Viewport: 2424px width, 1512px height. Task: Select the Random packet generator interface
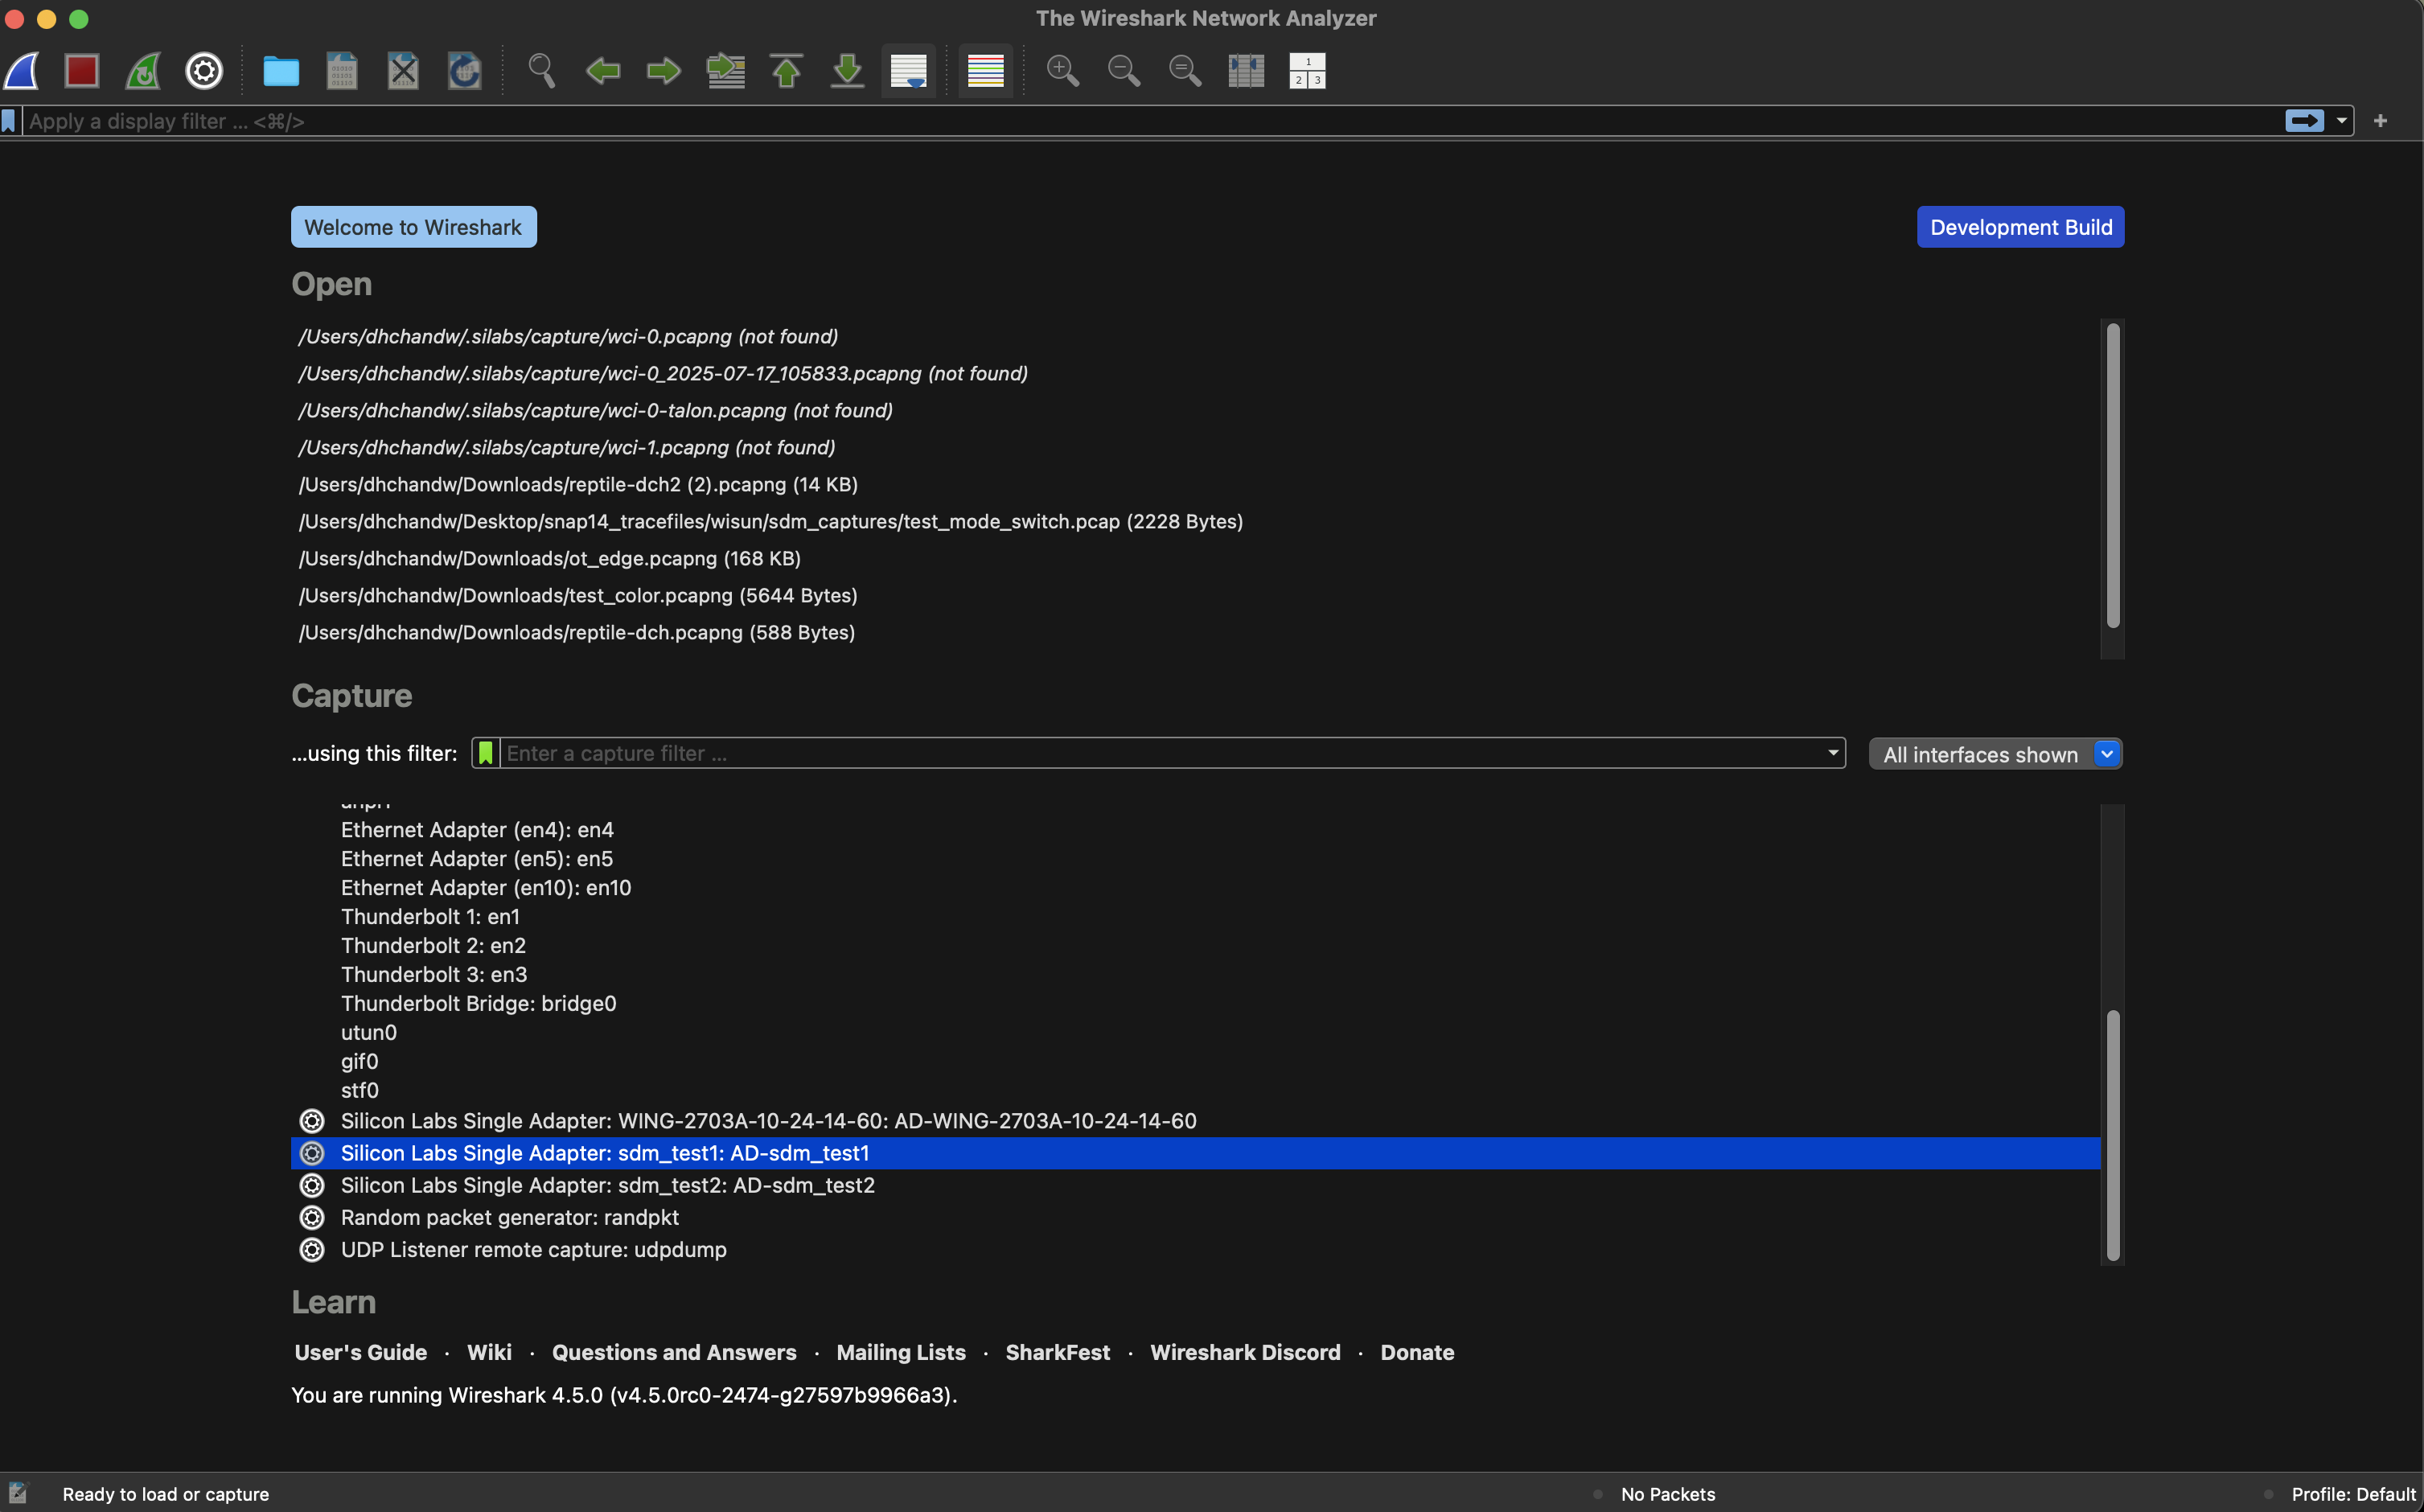click(x=509, y=1218)
